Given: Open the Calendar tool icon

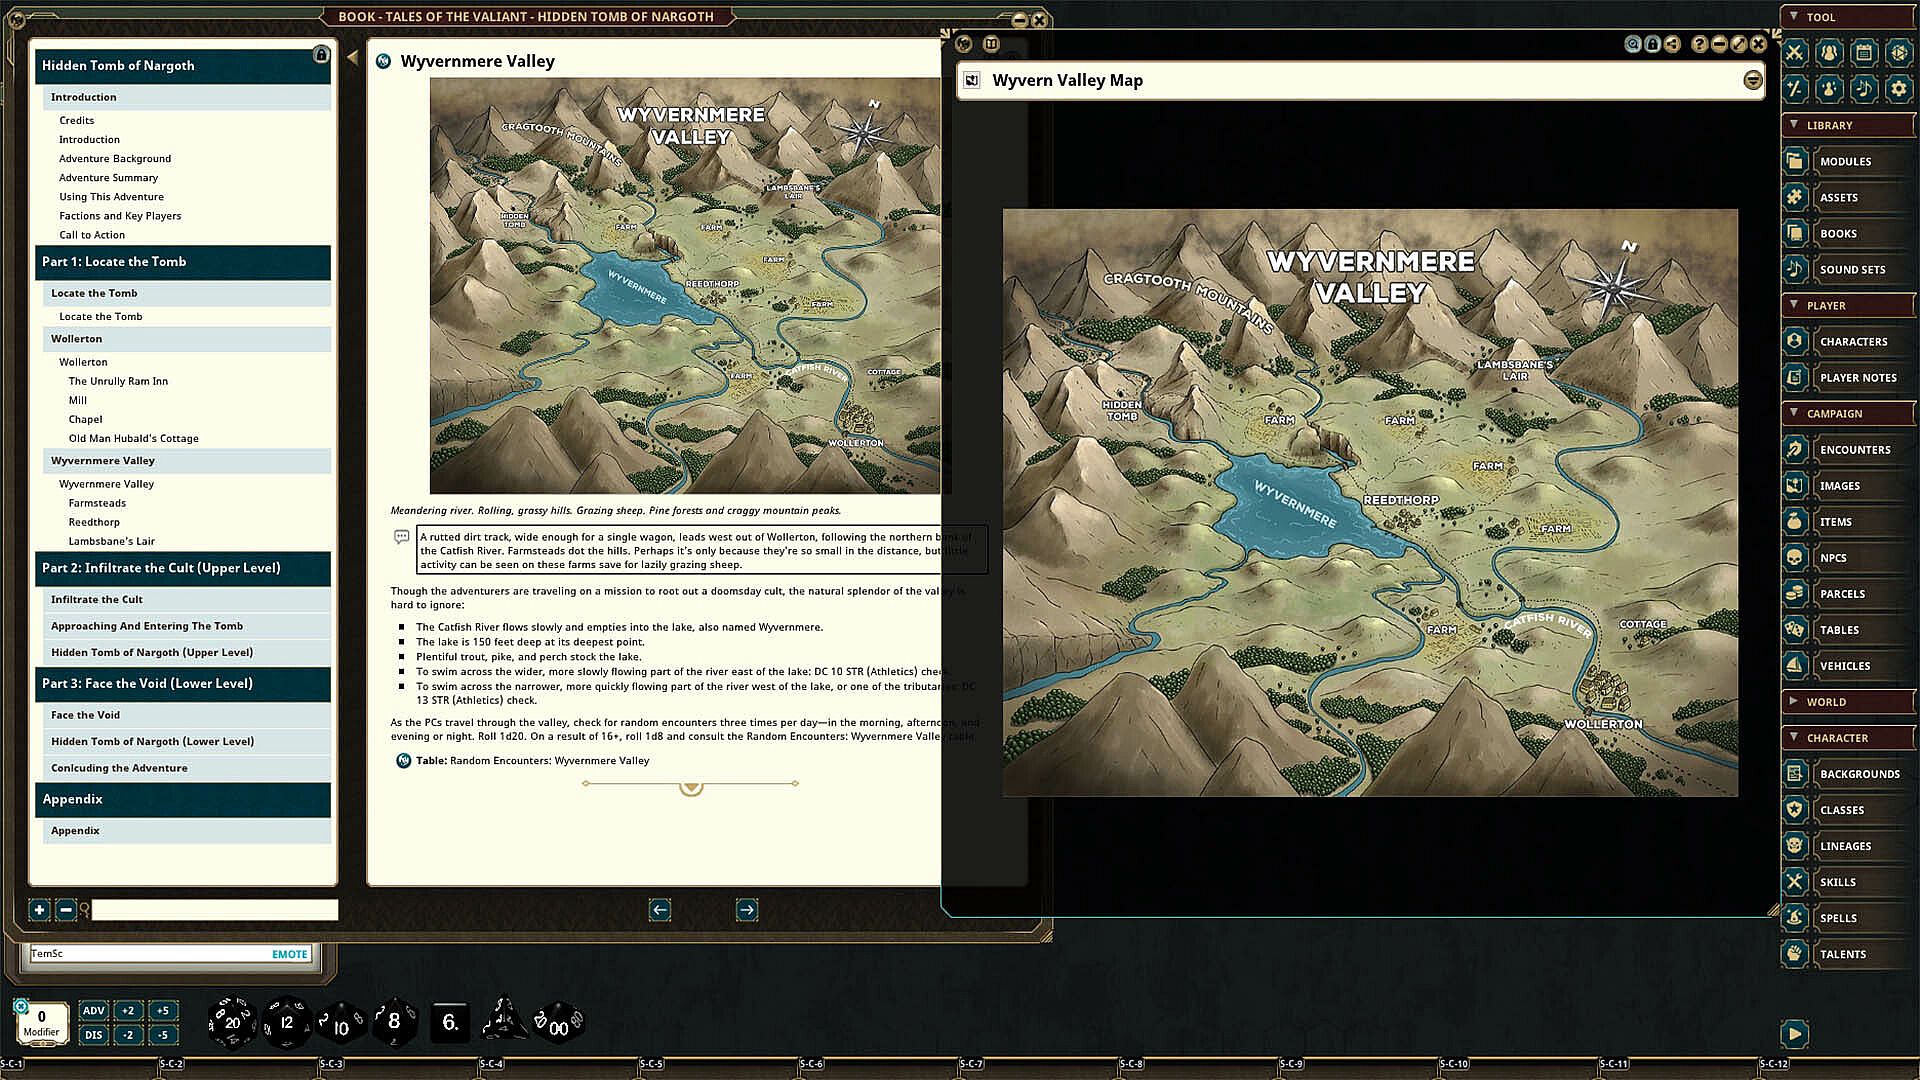Looking at the screenshot, I should tap(1863, 53).
